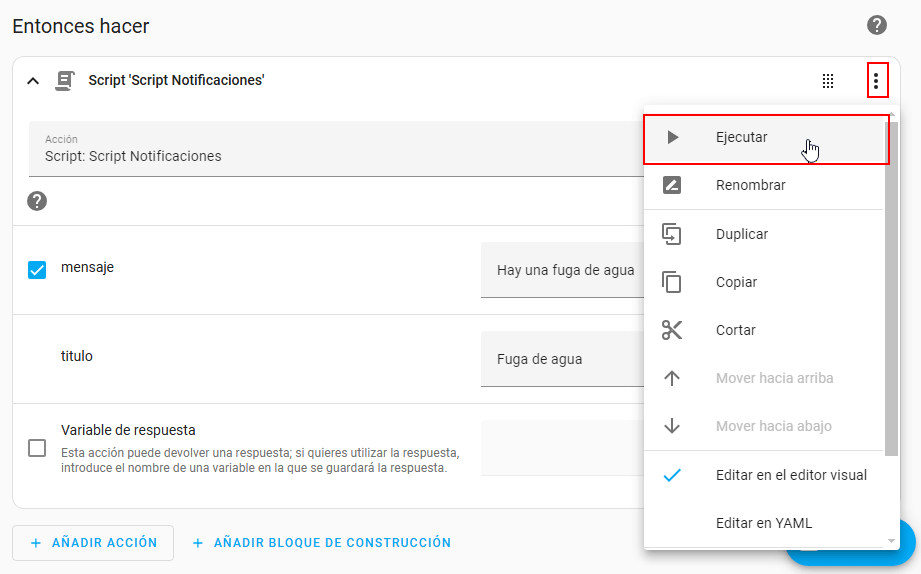Enable the Variable de respuesta checkbox
This screenshot has width=921, height=574.
tap(37, 448)
